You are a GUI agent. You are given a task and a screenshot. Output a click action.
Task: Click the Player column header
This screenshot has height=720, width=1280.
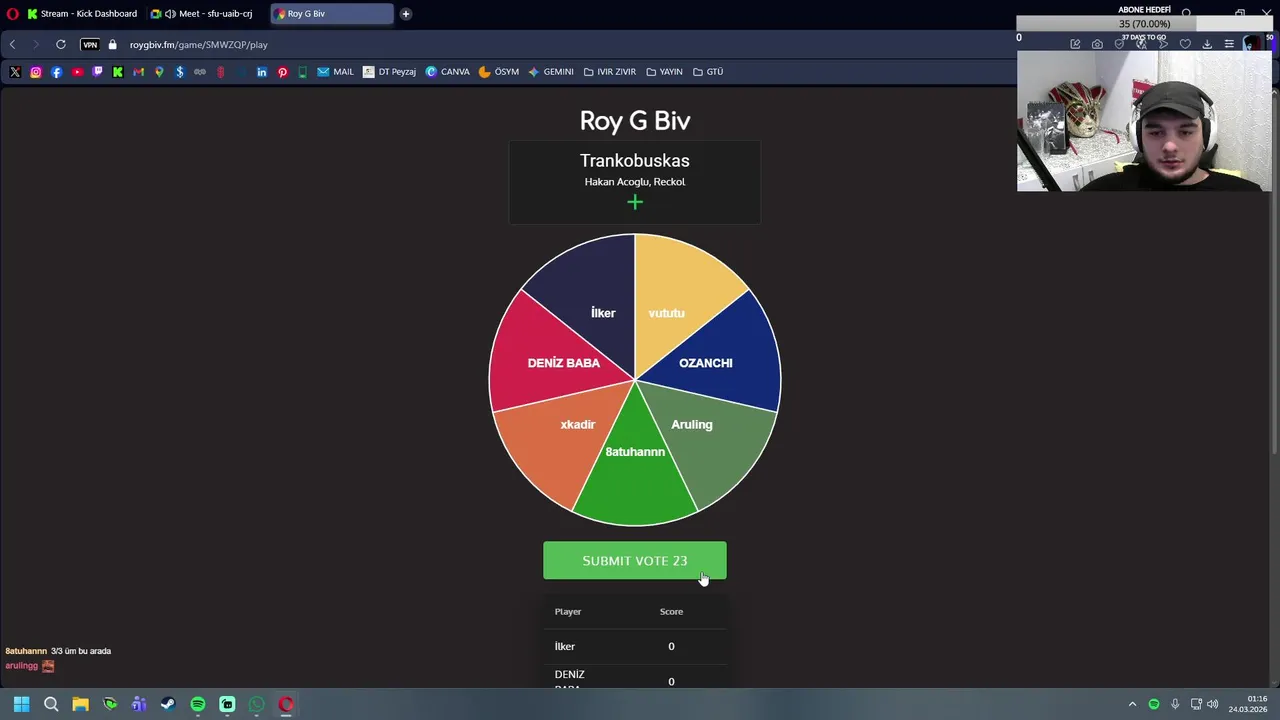coord(568,612)
